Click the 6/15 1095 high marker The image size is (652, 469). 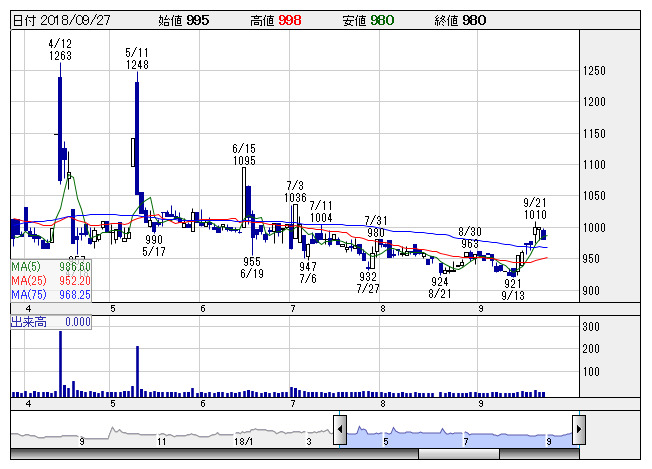click(244, 154)
